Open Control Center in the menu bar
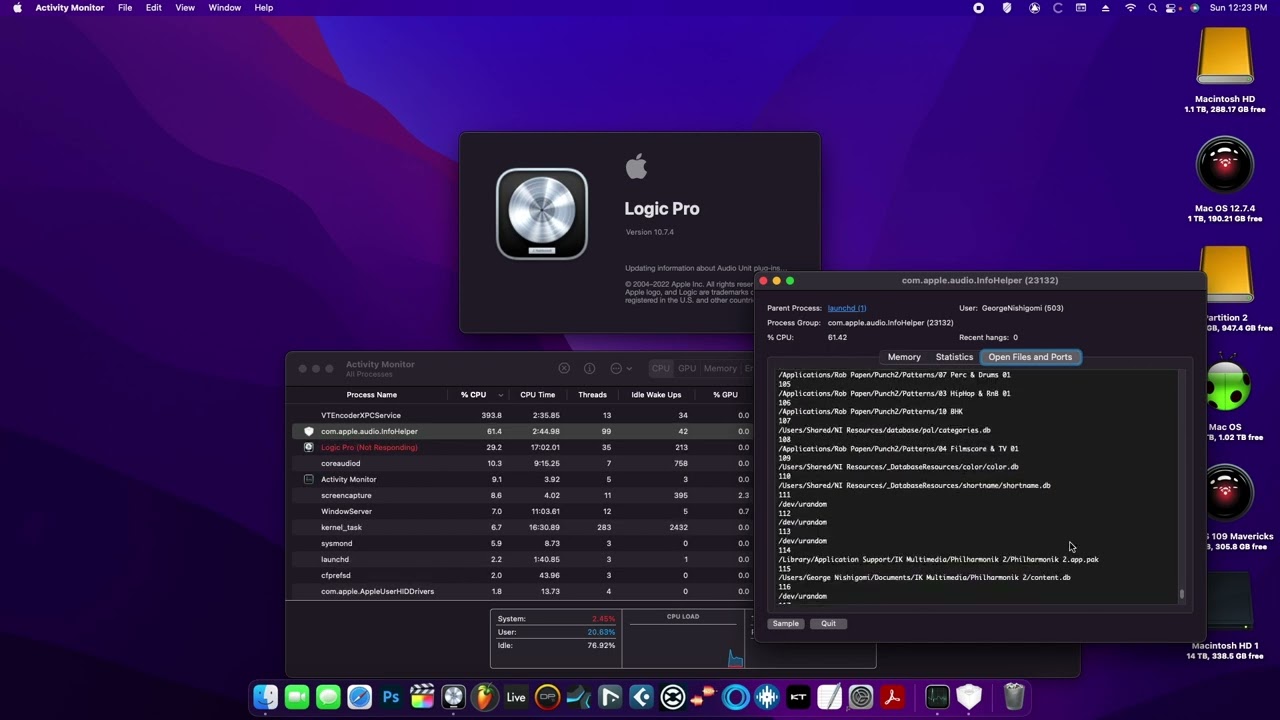This screenshot has height=720, width=1280. point(1173,8)
